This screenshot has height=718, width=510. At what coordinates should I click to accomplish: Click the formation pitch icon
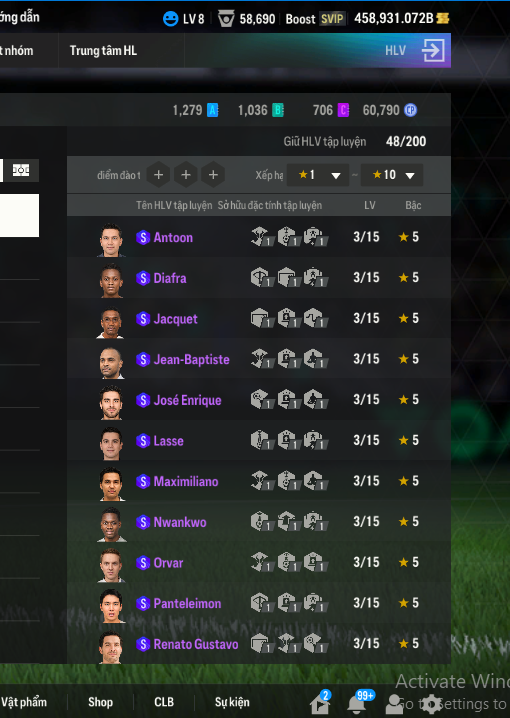(21, 170)
